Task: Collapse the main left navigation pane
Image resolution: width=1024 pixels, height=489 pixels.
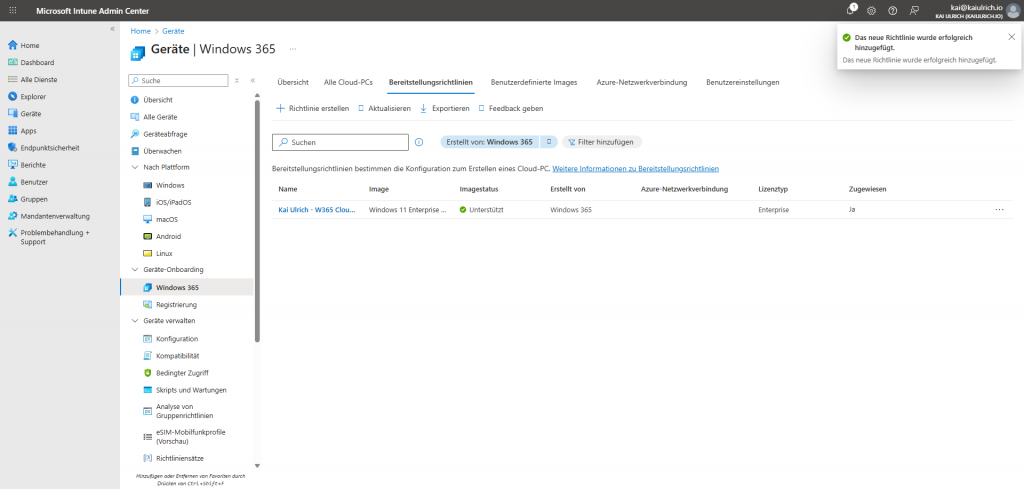Action: click(x=112, y=28)
